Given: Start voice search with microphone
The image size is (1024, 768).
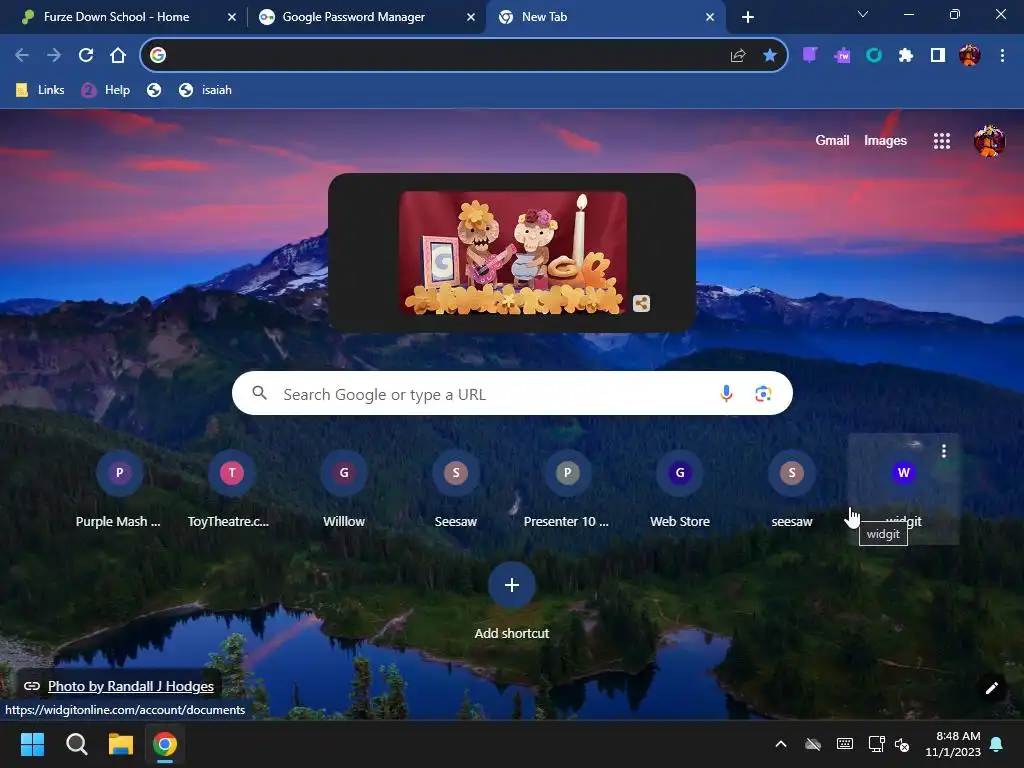Looking at the screenshot, I should pyautogui.click(x=726, y=393).
